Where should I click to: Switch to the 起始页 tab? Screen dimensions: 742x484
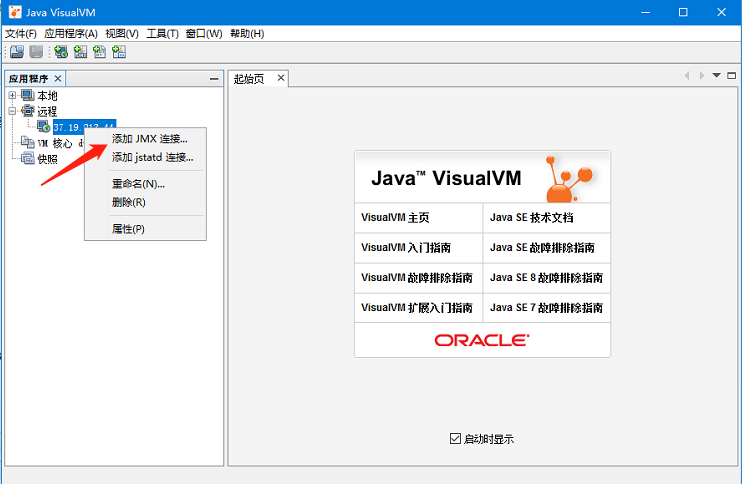coord(249,79)
